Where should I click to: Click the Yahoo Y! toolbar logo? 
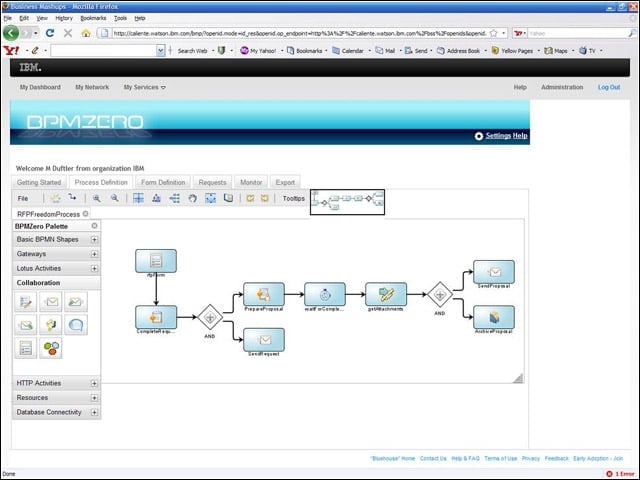(11, 50)
